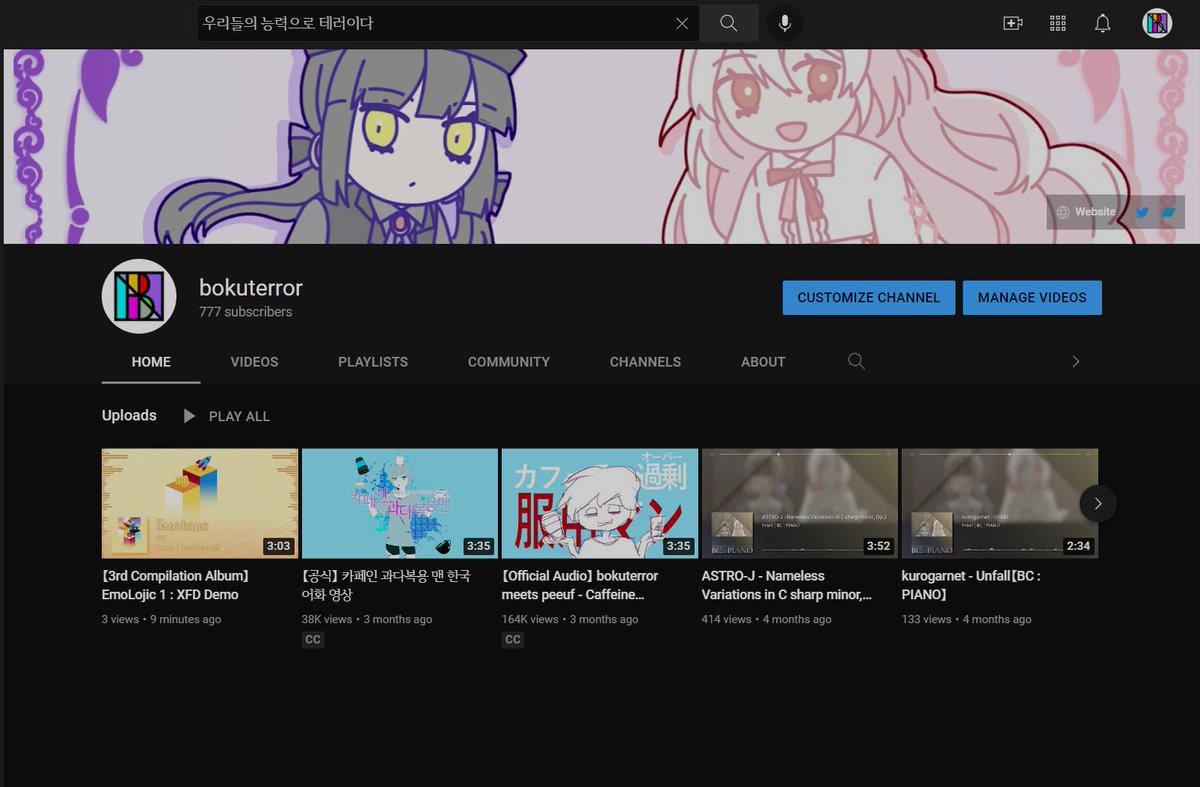
Task: Switch to the CHANNELS tab
Action: [645, 361]
